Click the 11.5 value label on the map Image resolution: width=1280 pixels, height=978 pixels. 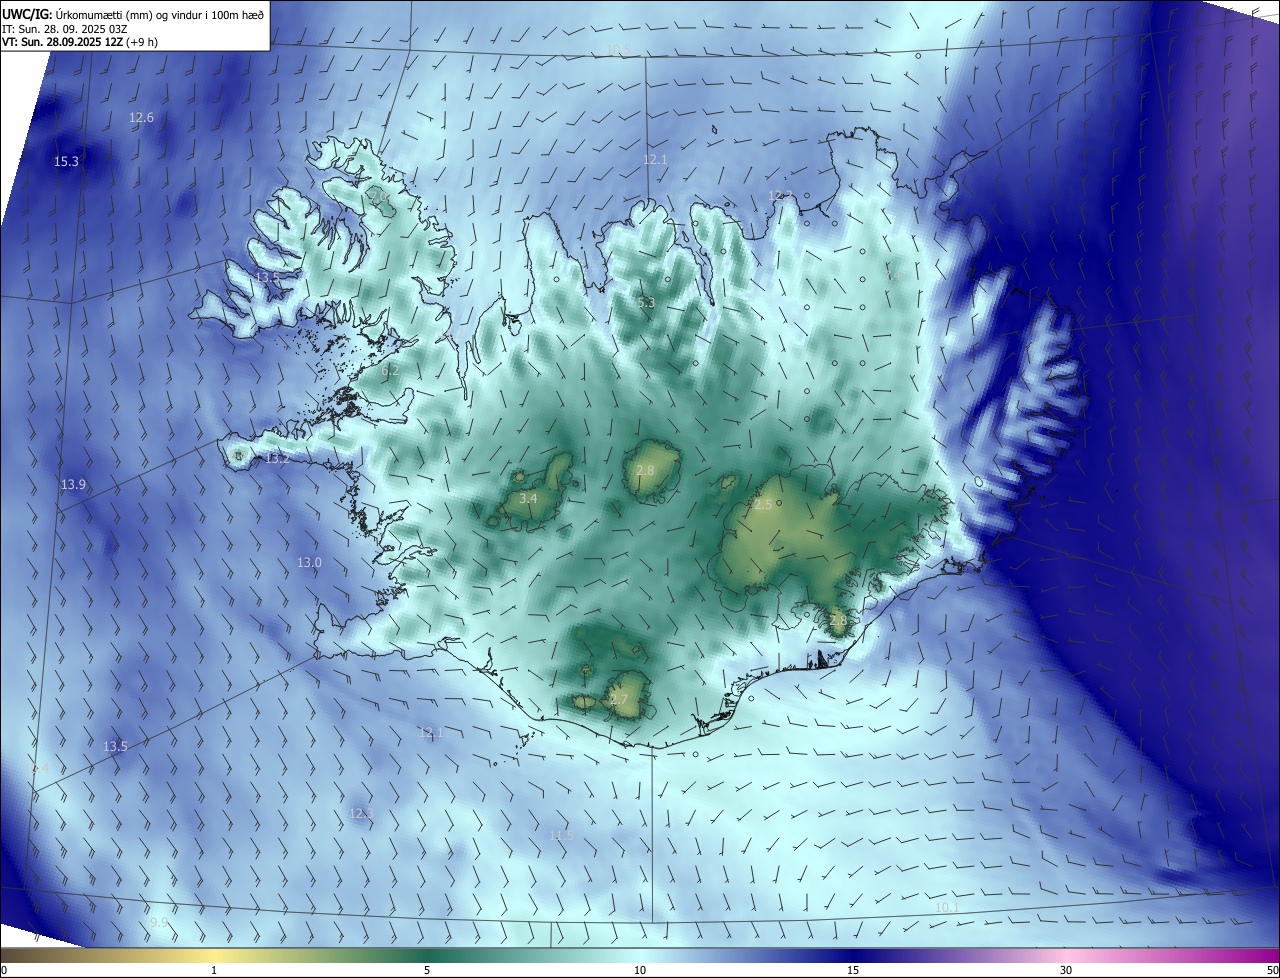562,835
